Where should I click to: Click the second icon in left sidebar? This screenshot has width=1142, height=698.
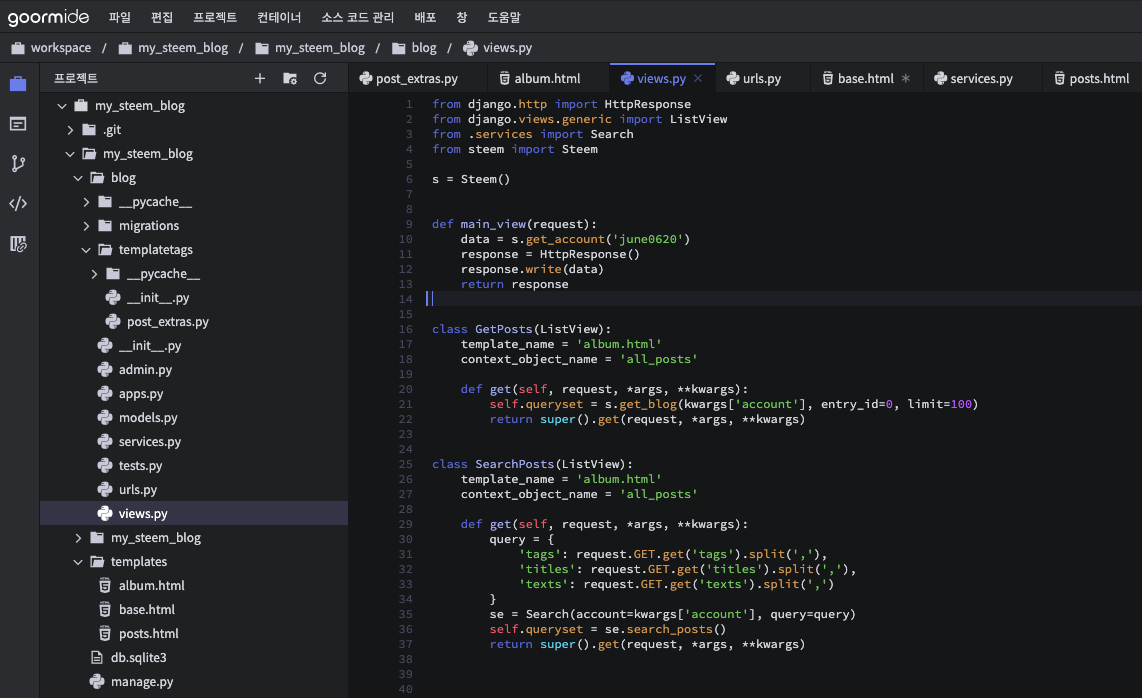[18, 124]
